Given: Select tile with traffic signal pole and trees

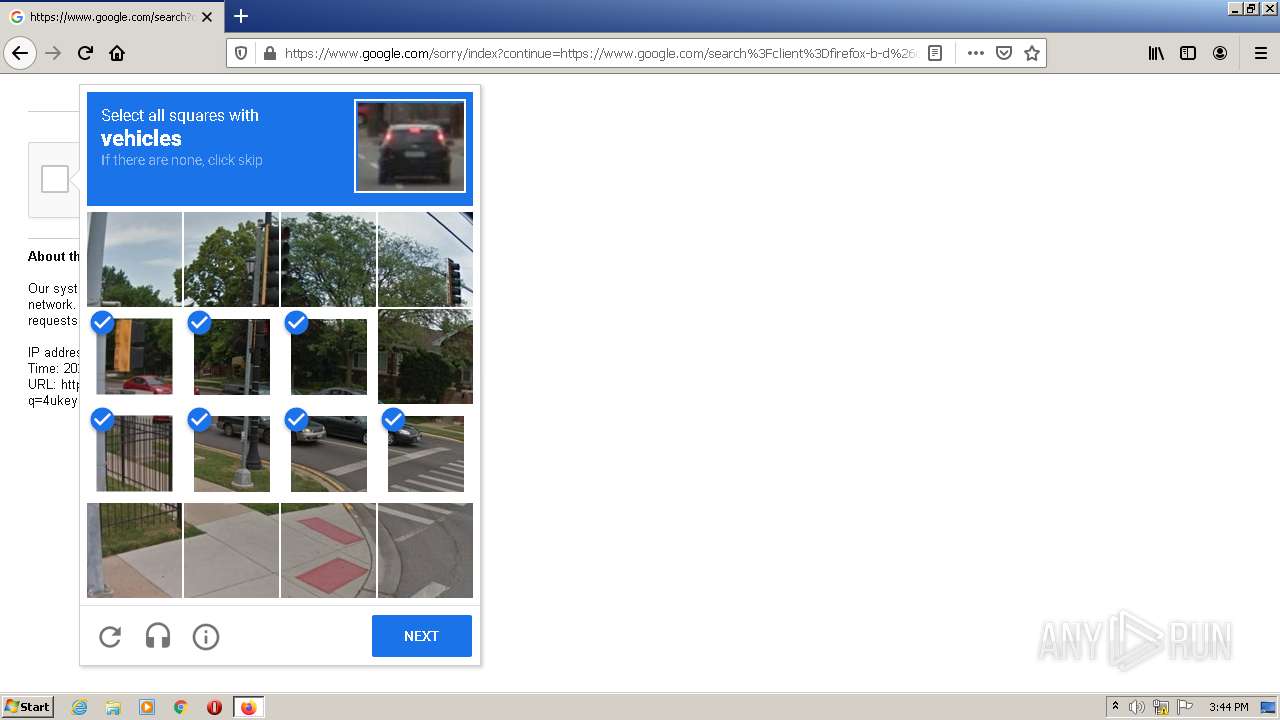Looking at the screenshot, I should 231,259.
